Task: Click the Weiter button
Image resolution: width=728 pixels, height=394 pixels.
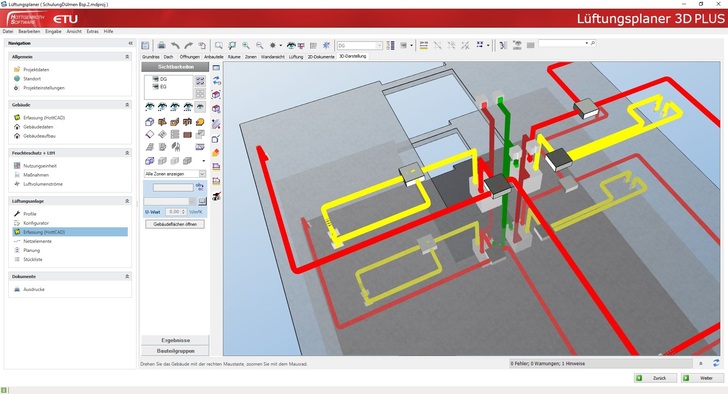Action: (702, 378)
